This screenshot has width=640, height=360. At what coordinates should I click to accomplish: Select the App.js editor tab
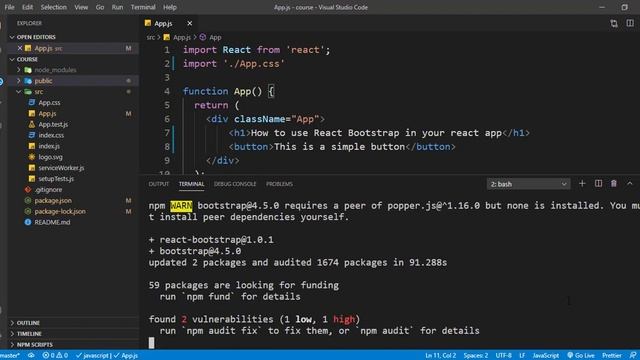[163, 23]
